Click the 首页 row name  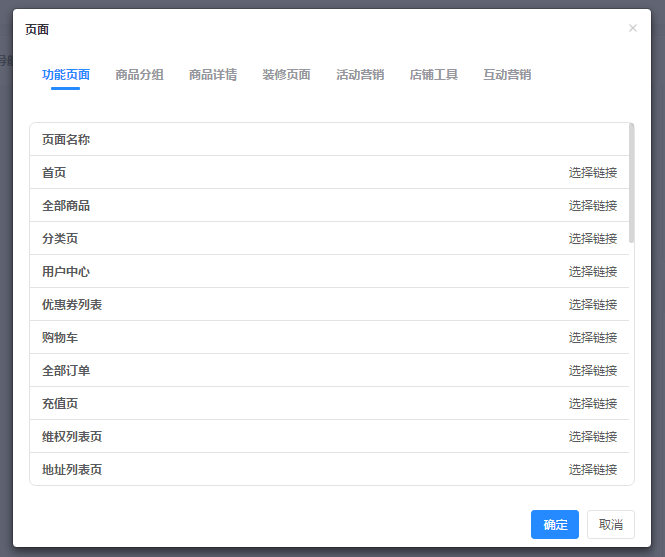[54, 173]
